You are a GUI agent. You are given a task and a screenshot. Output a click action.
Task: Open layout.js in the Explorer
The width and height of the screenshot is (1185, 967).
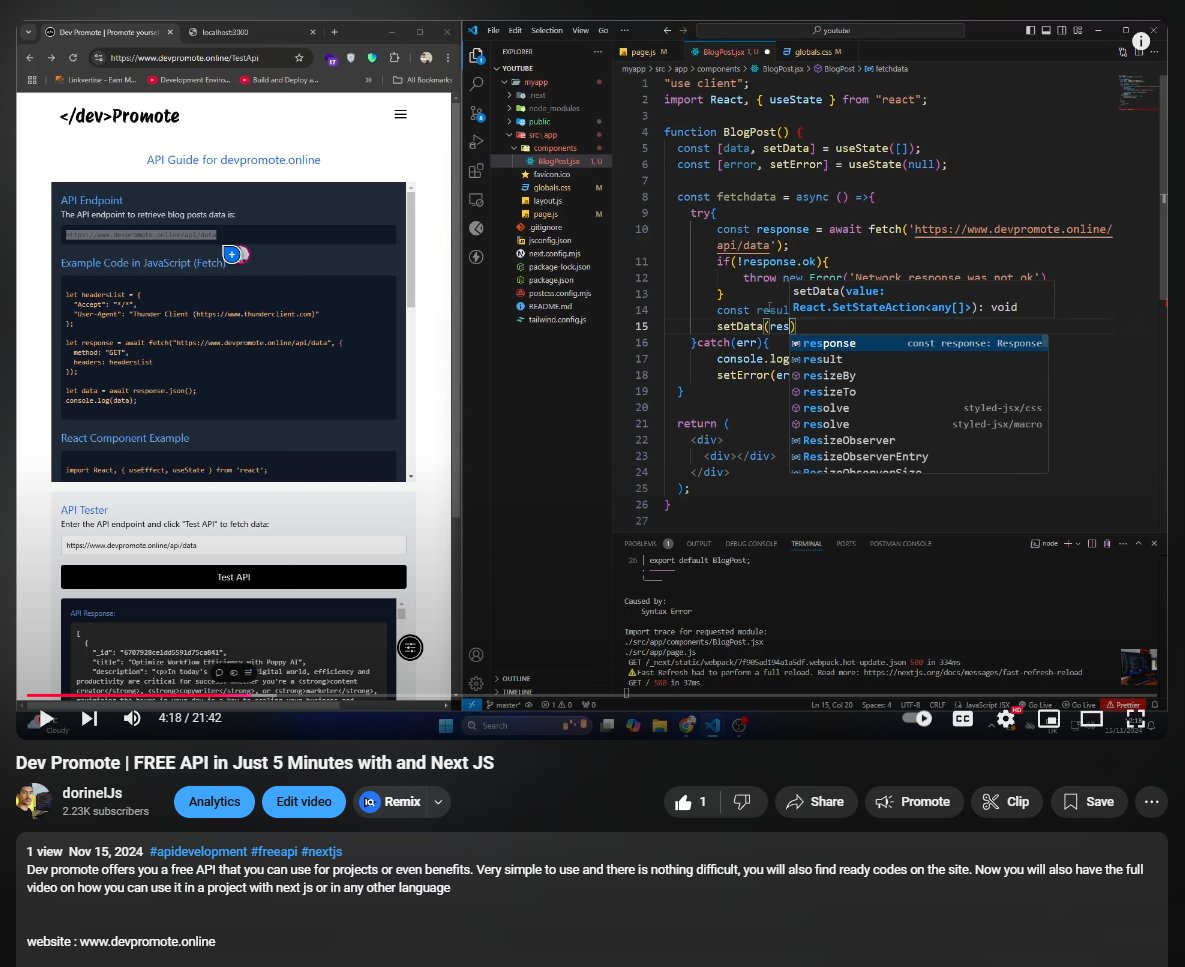click(x=547, y=201)
